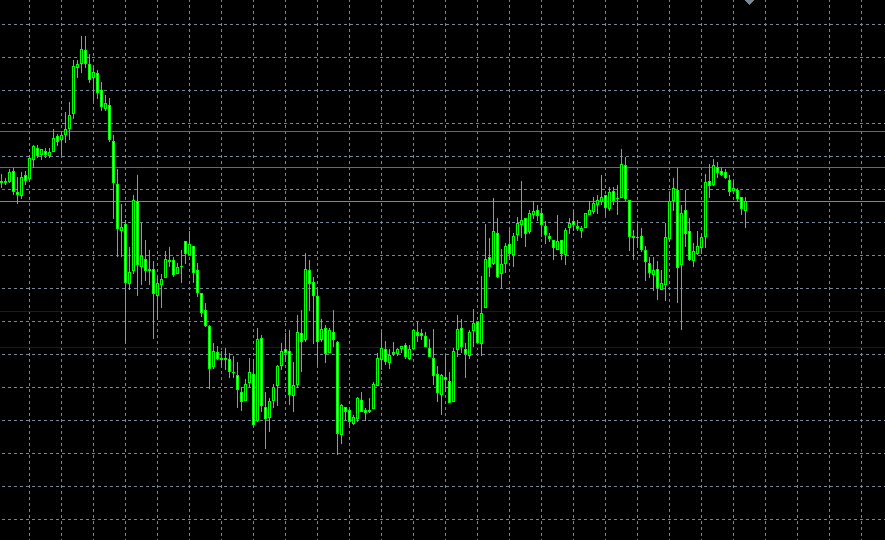Click the first candle at the left edge

[x=4, y=181]
